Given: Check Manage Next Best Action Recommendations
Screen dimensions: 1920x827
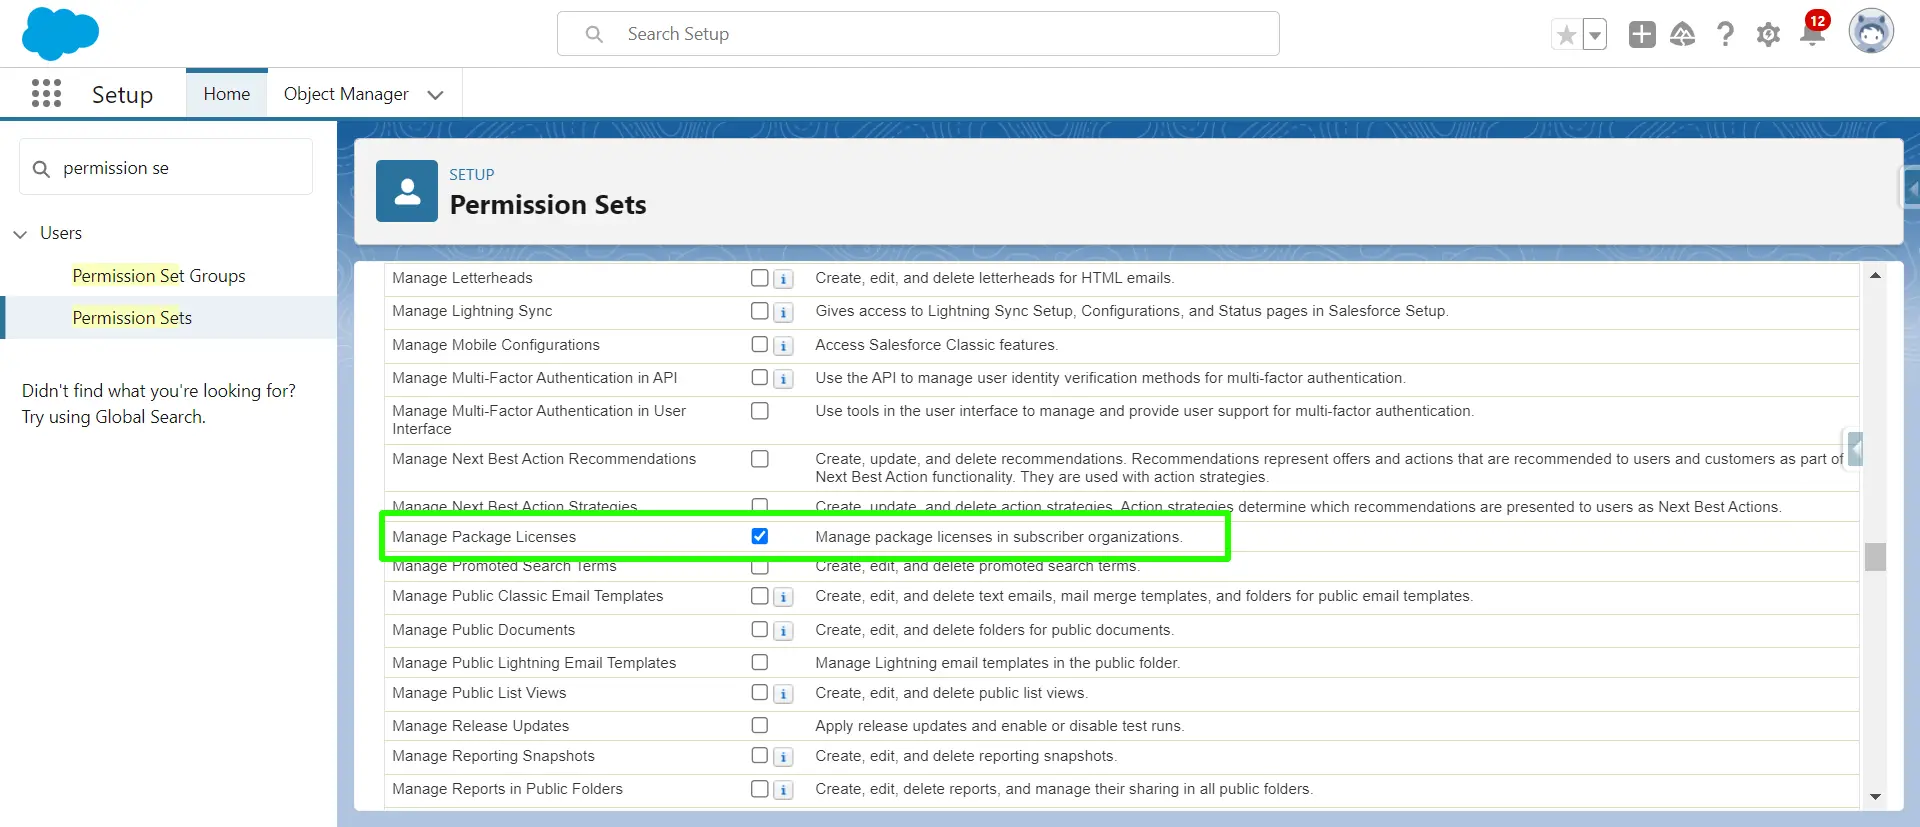Looking at the screenshot, I should tap(760, 459).
